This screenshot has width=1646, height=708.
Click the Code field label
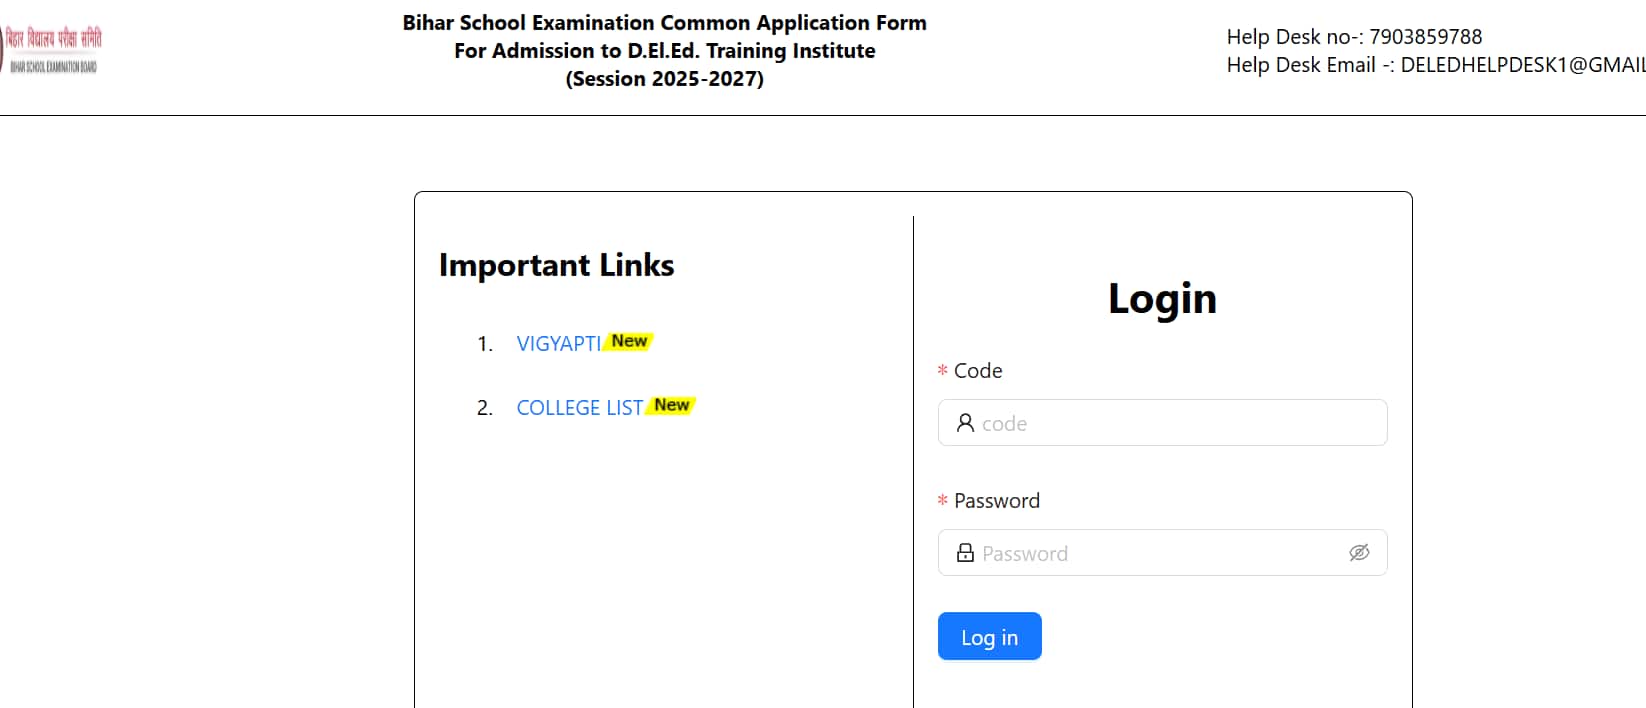point(977,371)
